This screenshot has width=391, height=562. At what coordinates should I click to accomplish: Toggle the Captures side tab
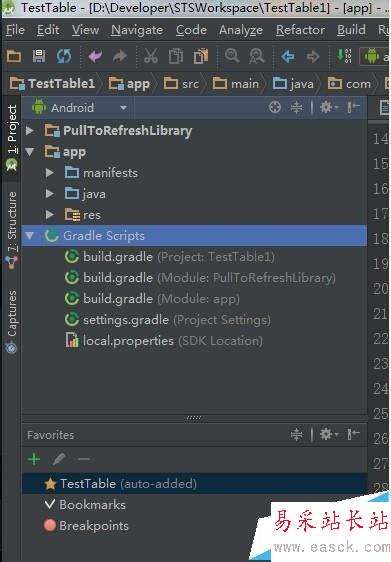tap(12, 322)
